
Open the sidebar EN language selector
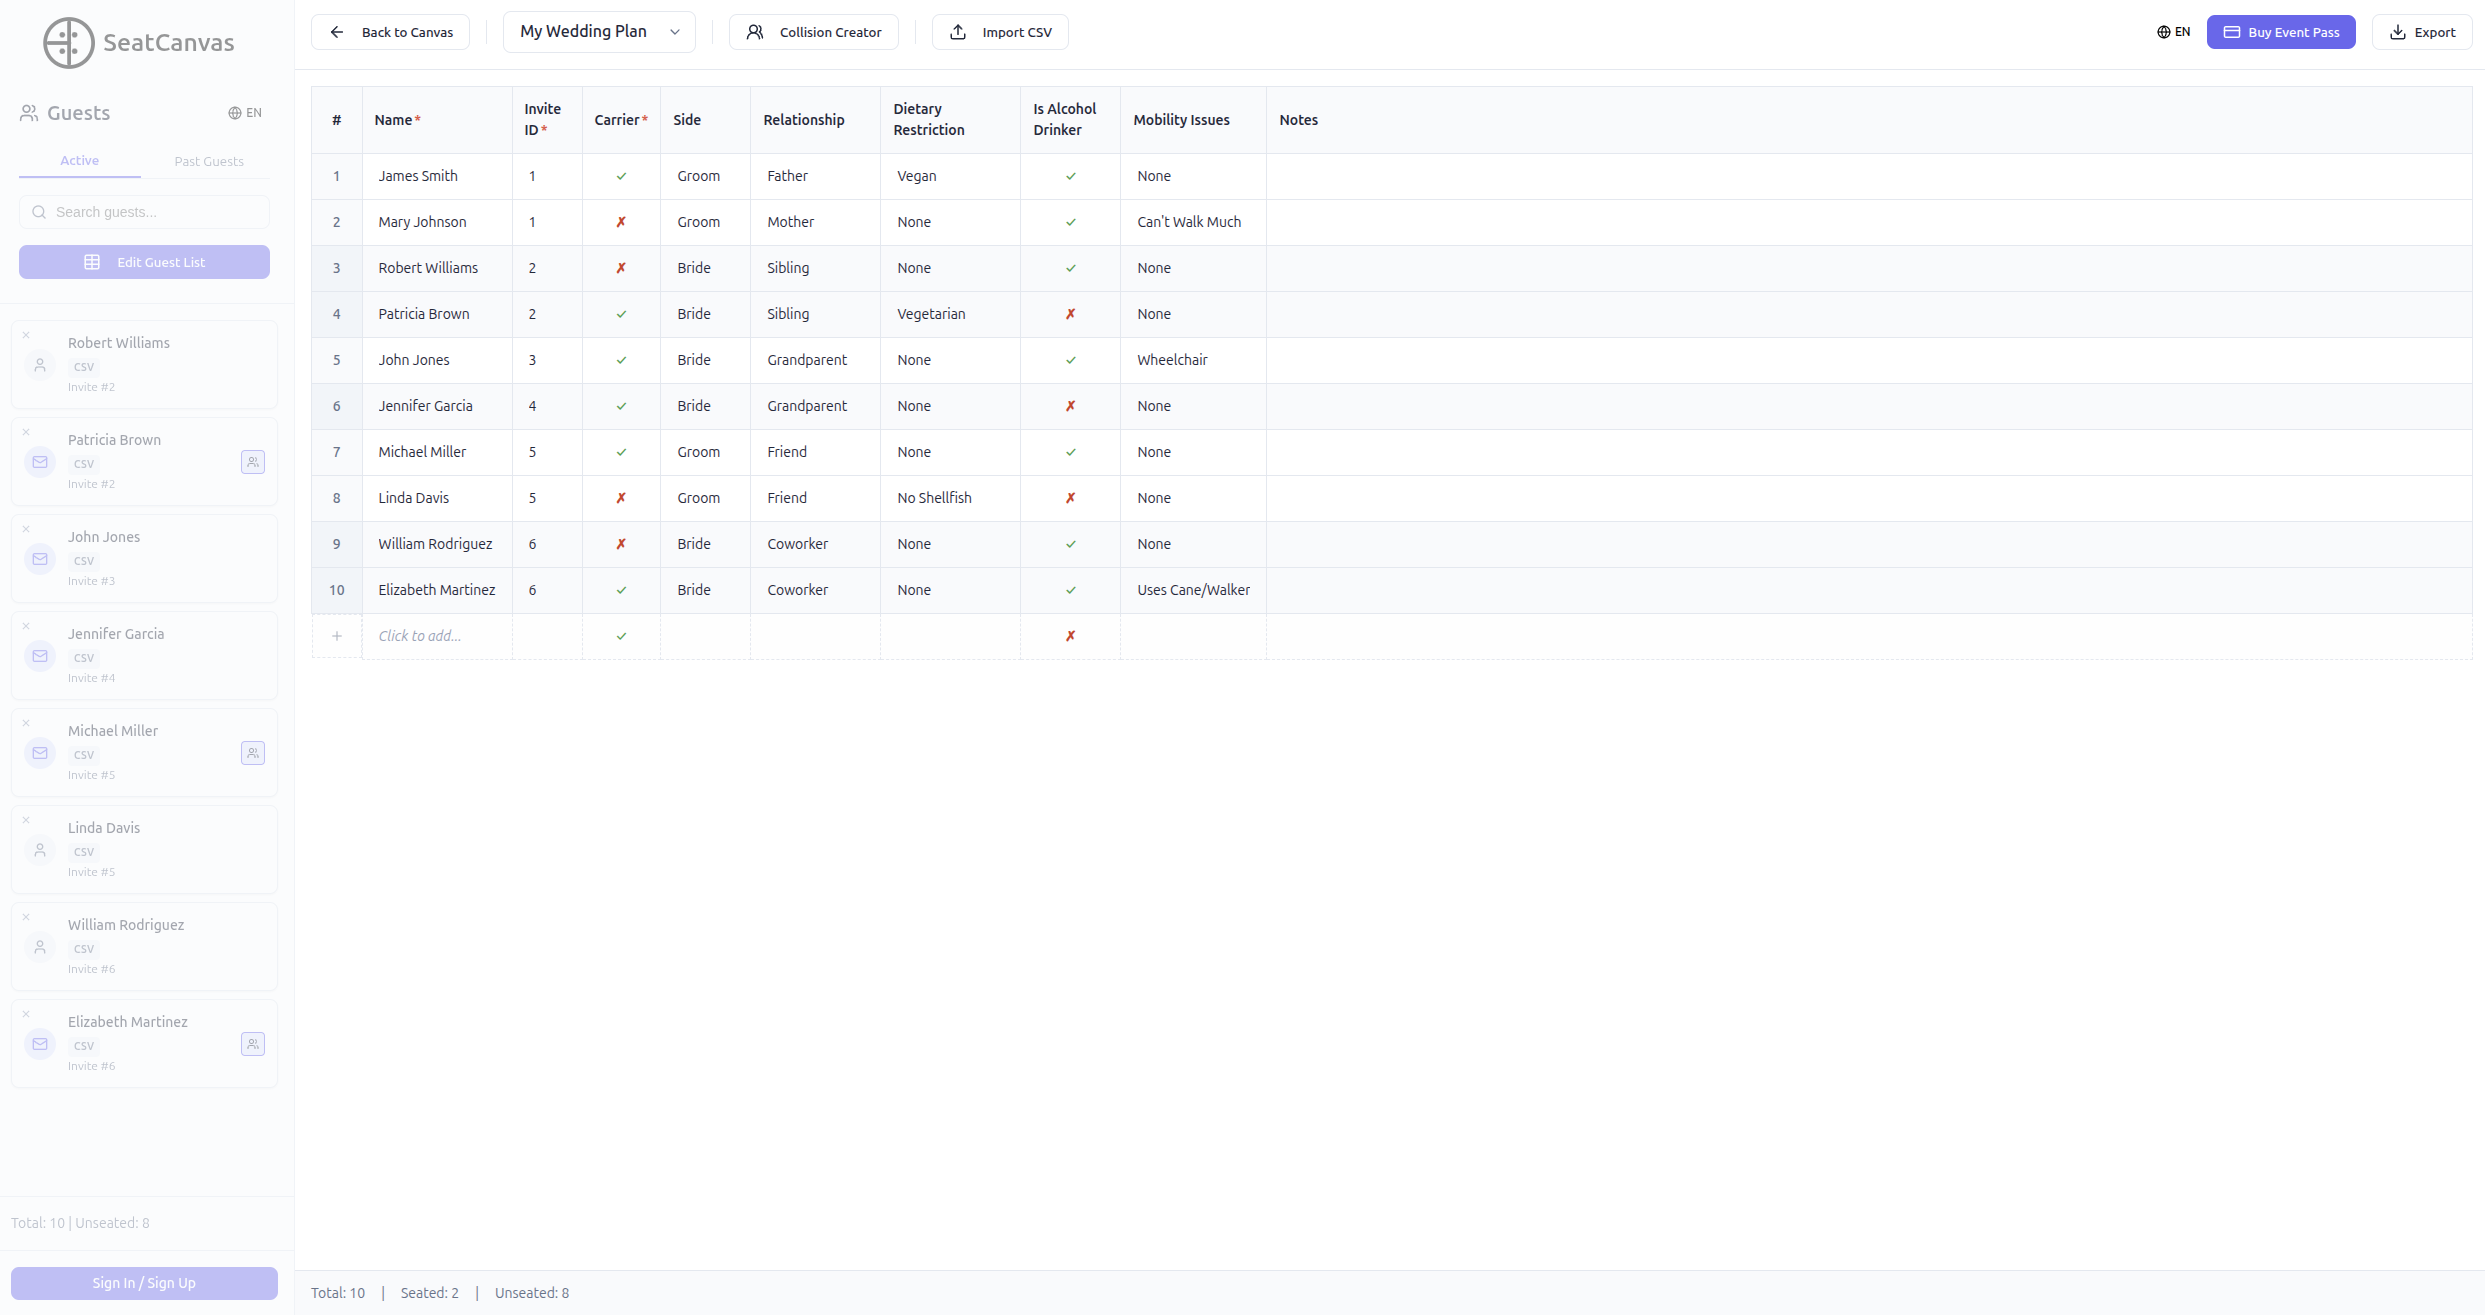coord(245,113)
